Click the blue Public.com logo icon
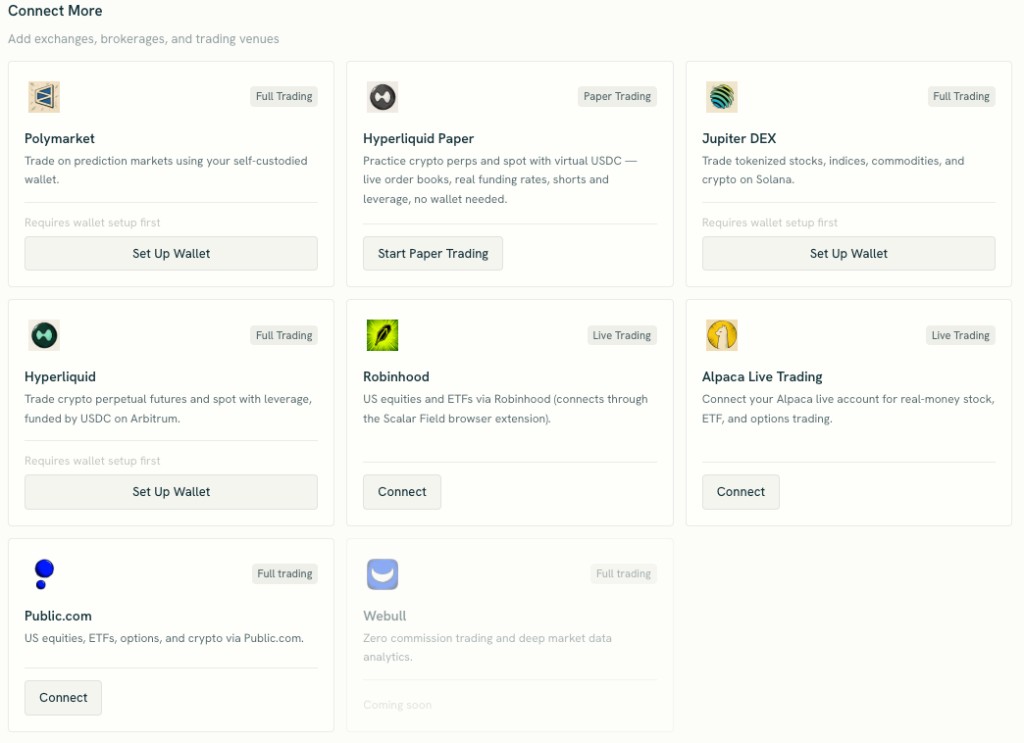Image resolution: width=1024 pixels, height=743 pixels. pyautogui.click(x=44, y=574)
